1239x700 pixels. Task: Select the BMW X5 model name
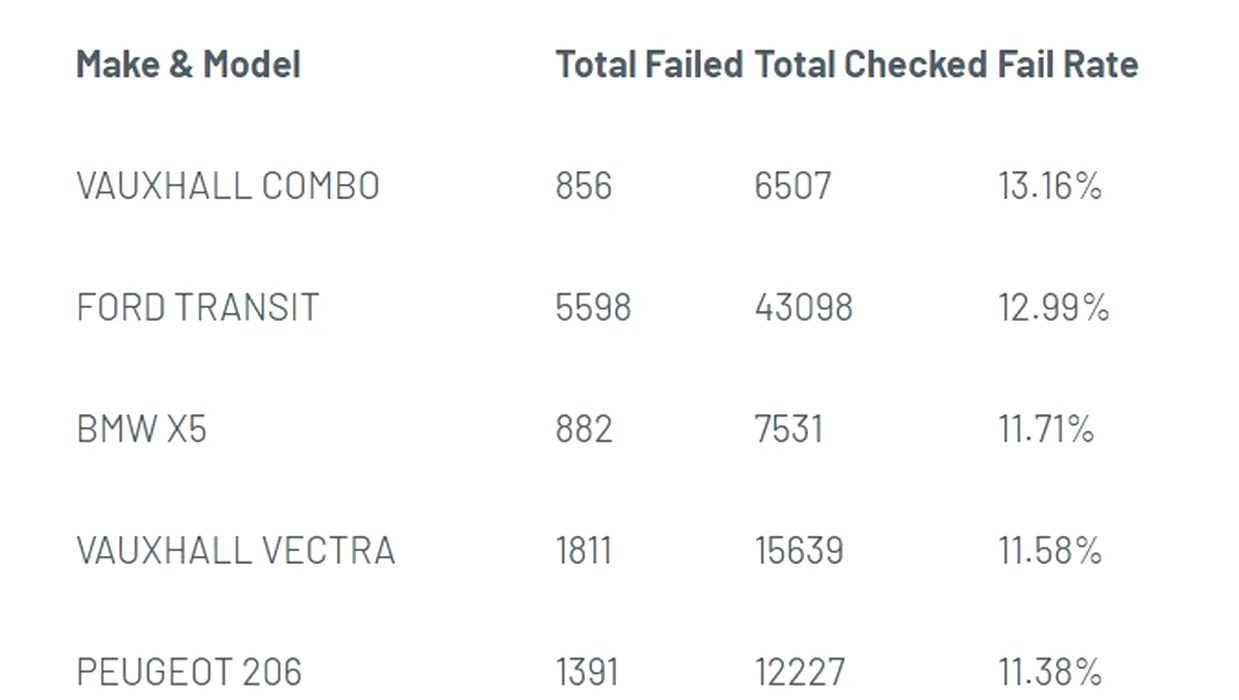point(141,429)
